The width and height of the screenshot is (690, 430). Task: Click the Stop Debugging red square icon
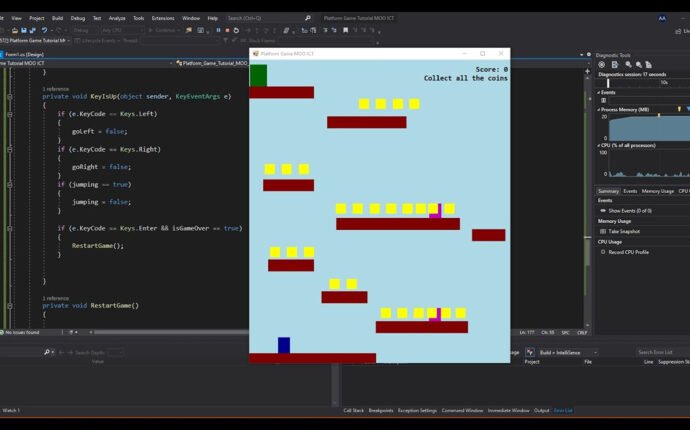point(227,30)
